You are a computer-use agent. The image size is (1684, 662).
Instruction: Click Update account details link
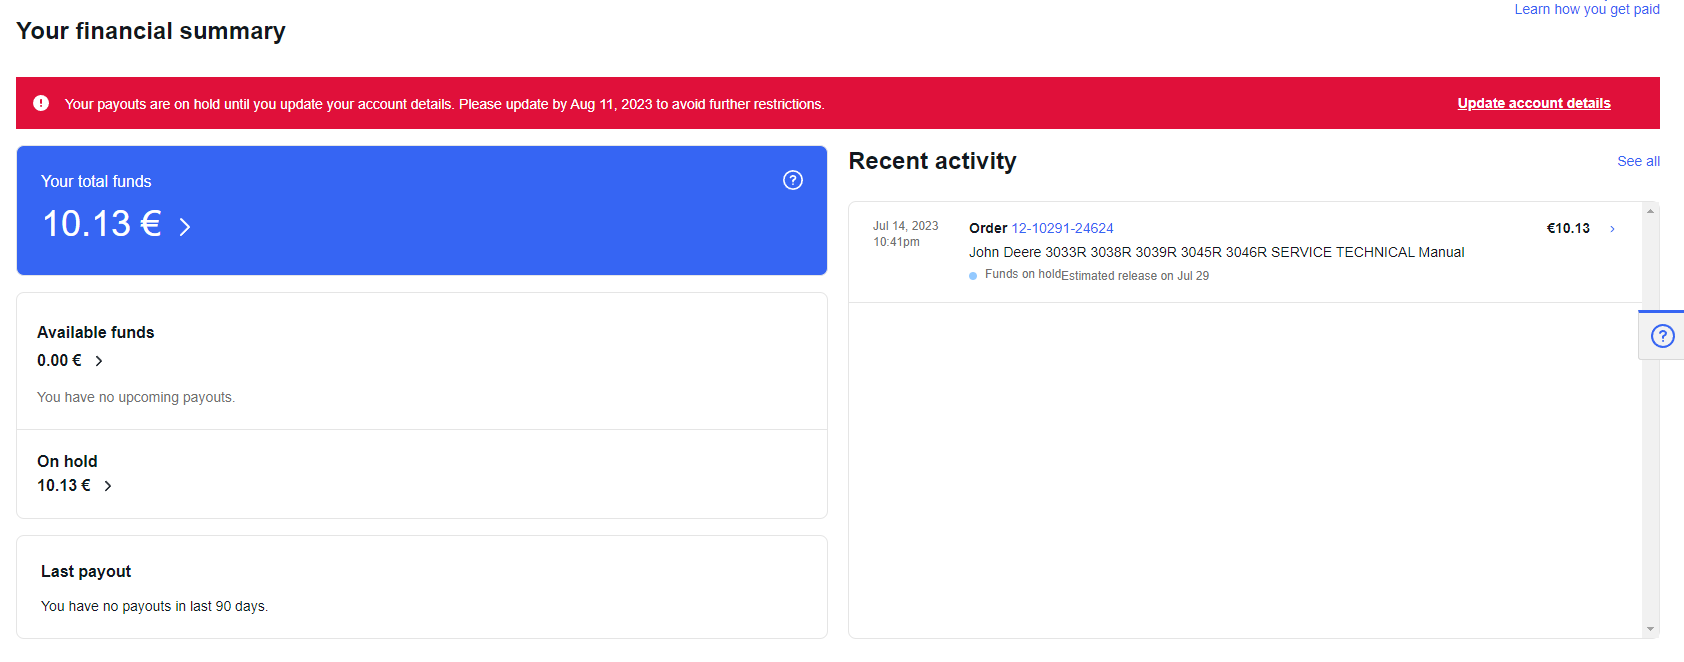pyautogui.click(x=1533, y=103)
